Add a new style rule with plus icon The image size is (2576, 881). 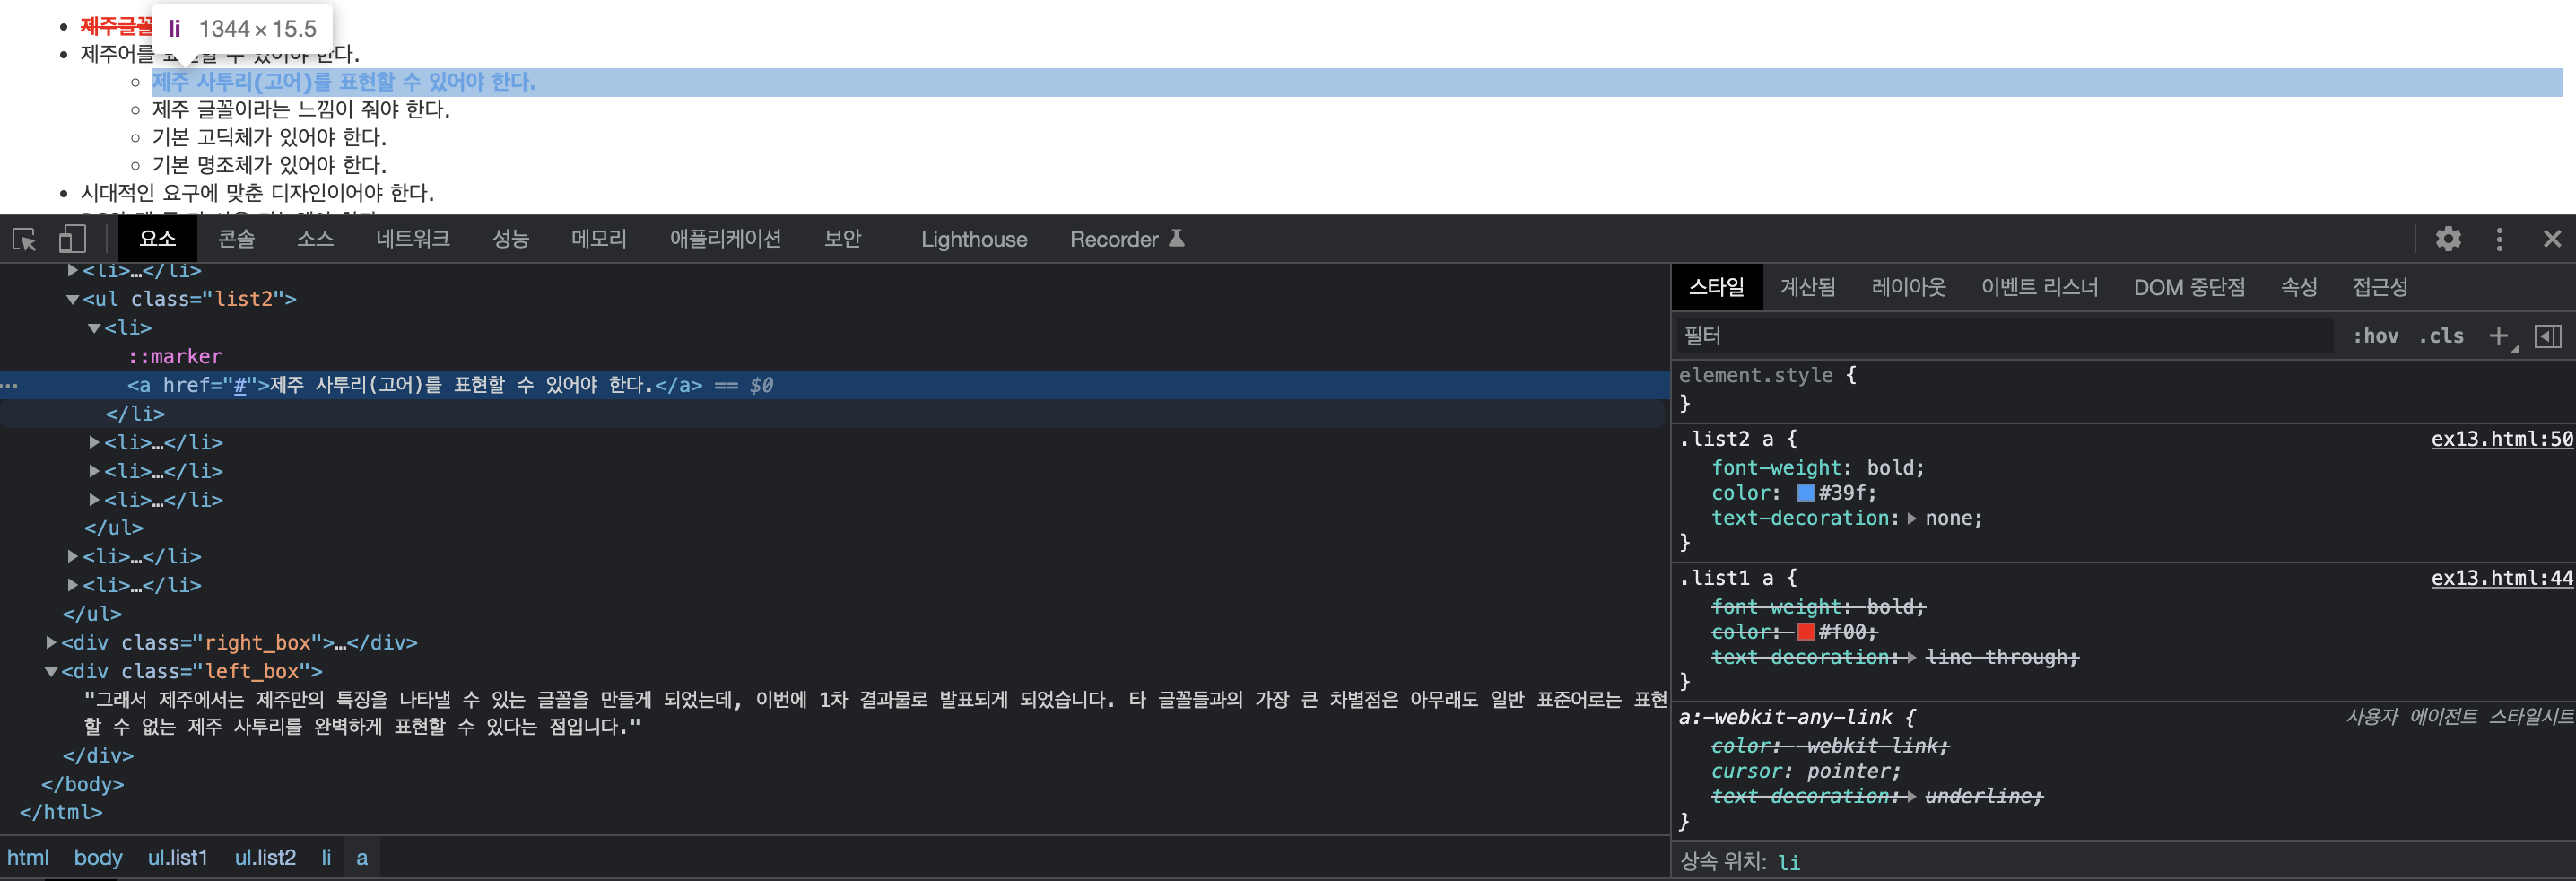click(2498, 336)
